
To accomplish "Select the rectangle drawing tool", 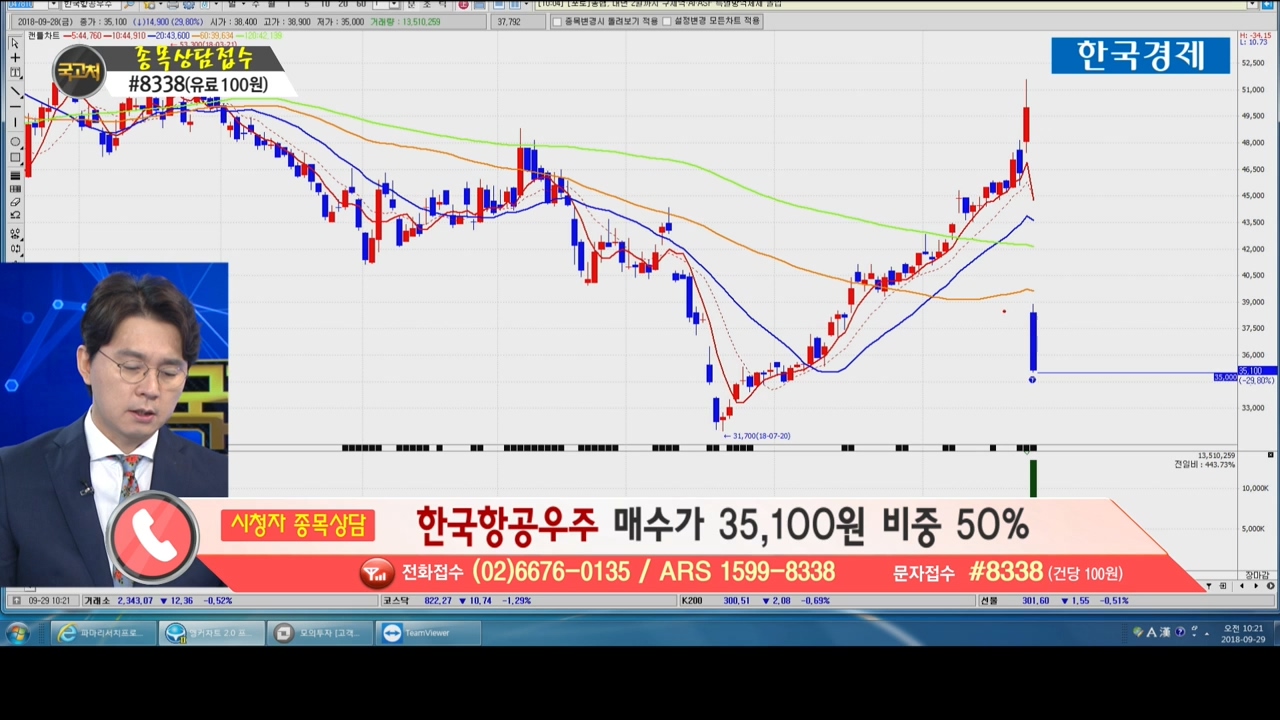I will pos(15,157).
